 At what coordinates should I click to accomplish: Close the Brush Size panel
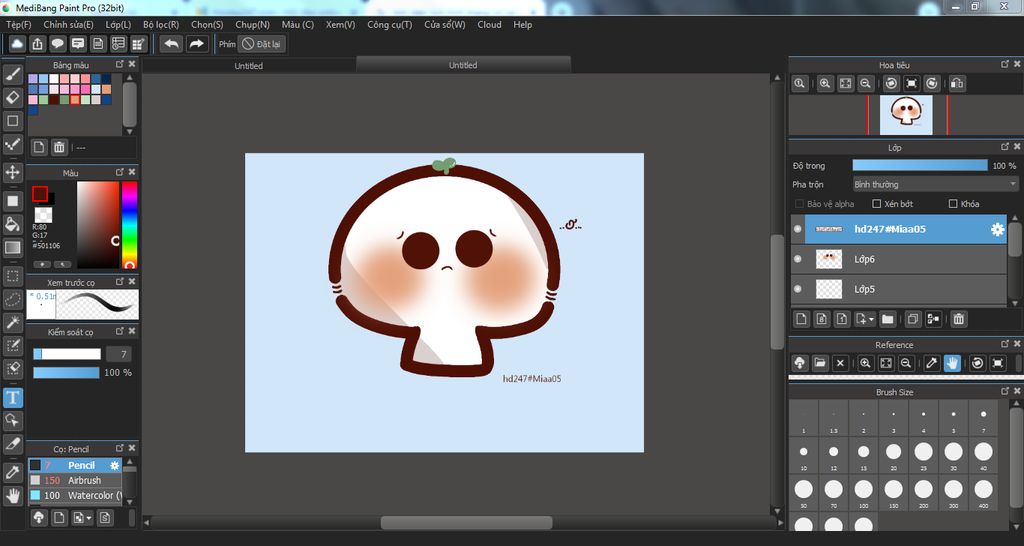[1017, 391]
